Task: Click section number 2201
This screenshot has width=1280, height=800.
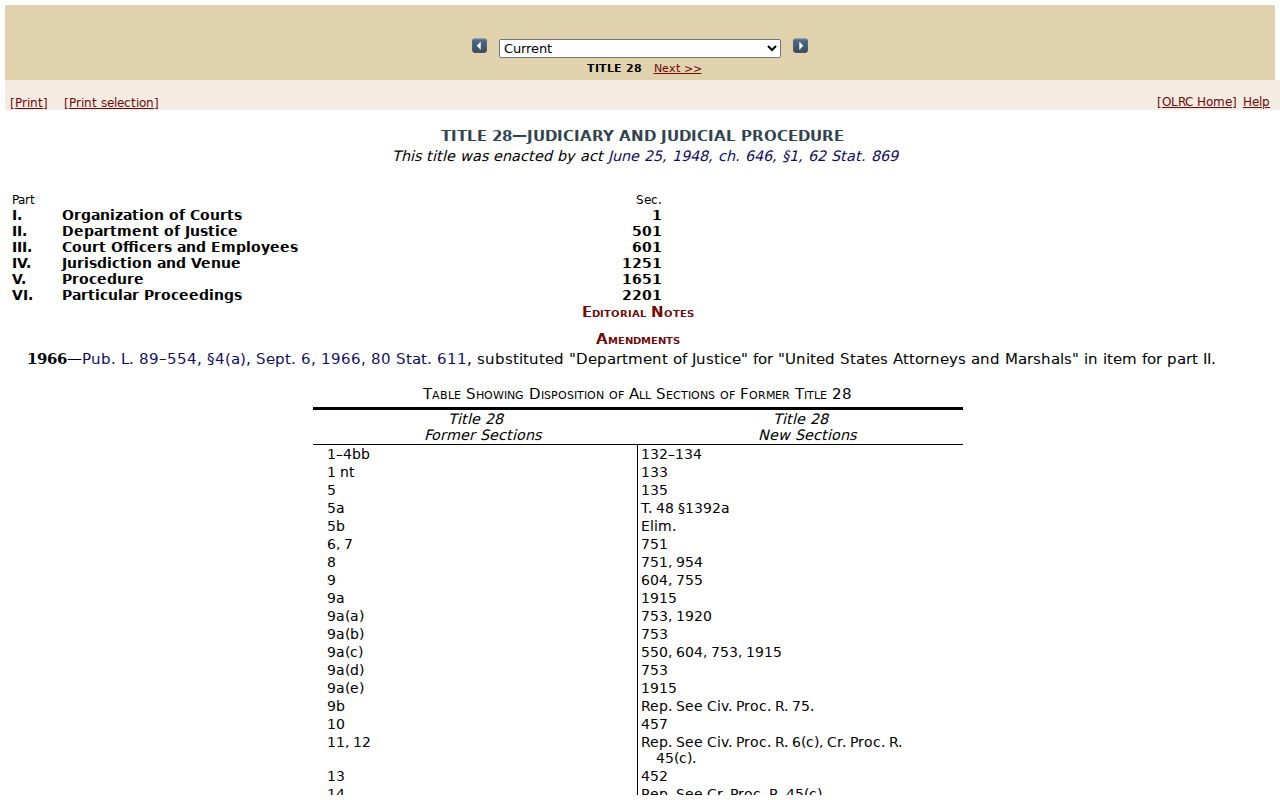Action: click(642, 295)
